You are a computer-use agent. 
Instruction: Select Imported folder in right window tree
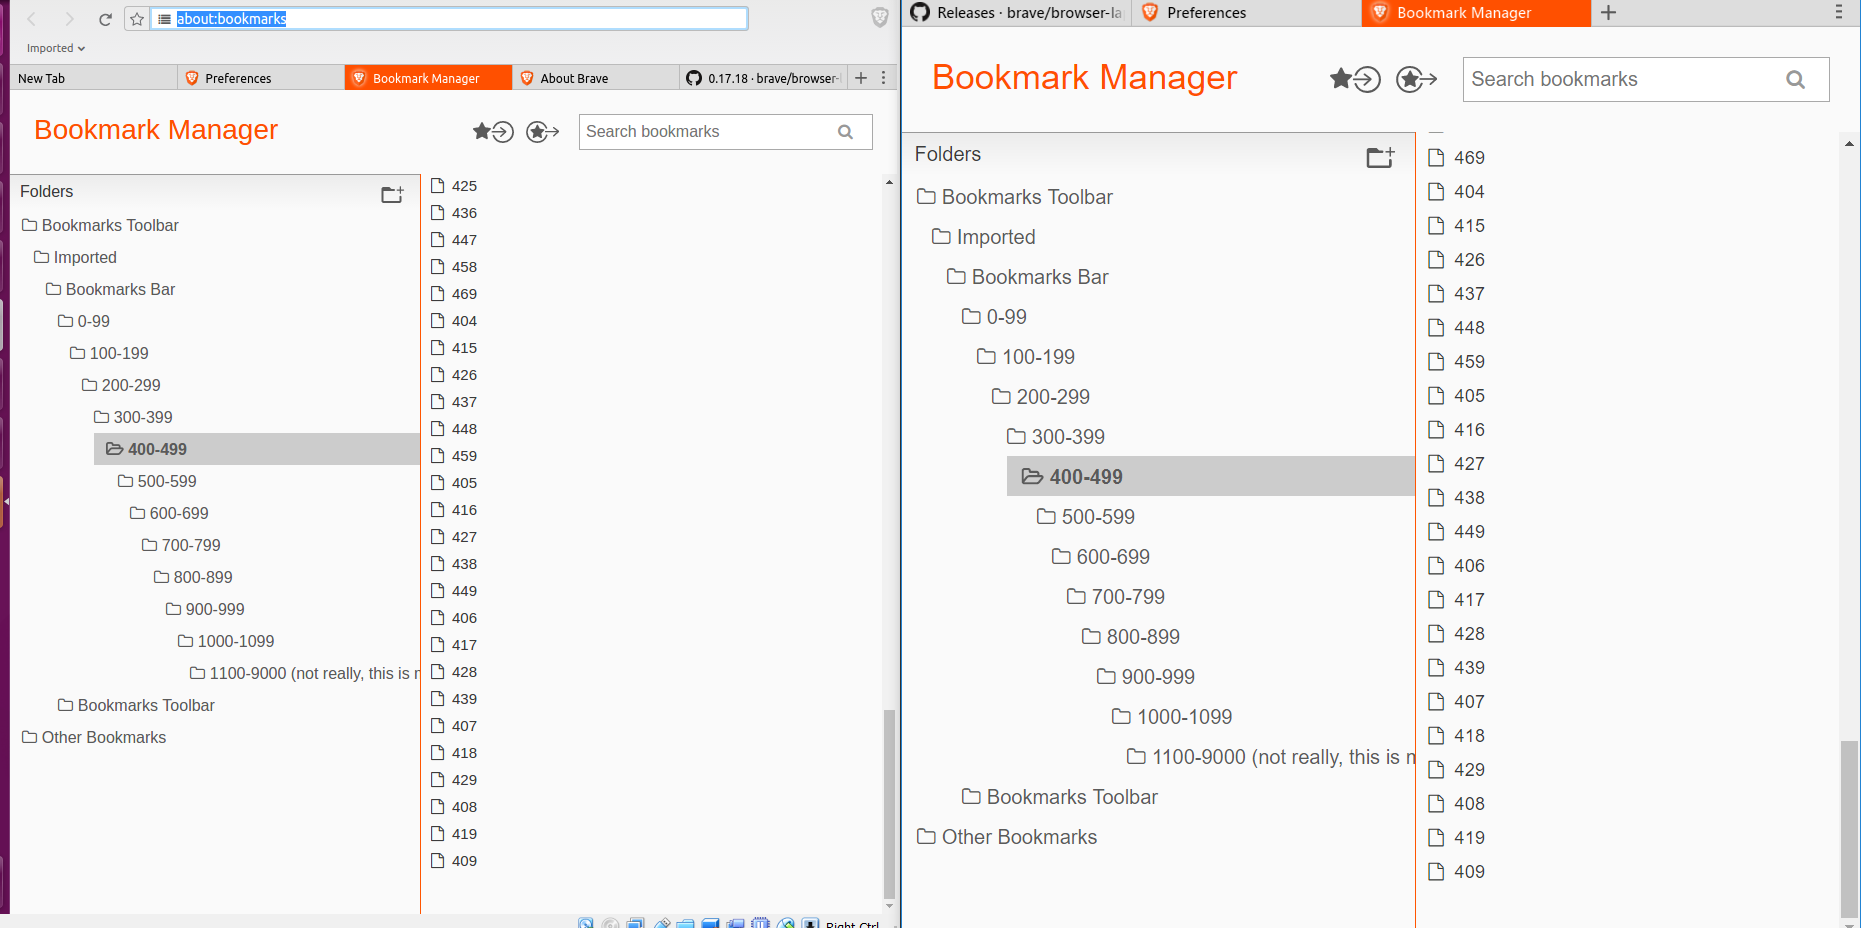(983, 237)
